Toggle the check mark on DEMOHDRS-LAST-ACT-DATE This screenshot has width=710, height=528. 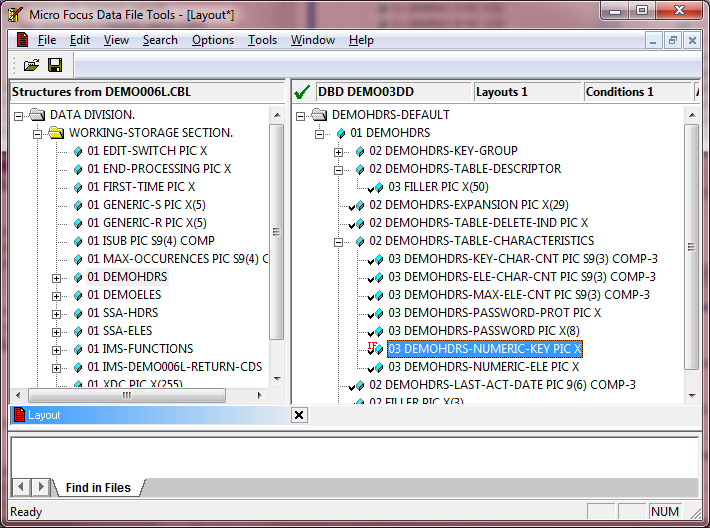[355, 385]
